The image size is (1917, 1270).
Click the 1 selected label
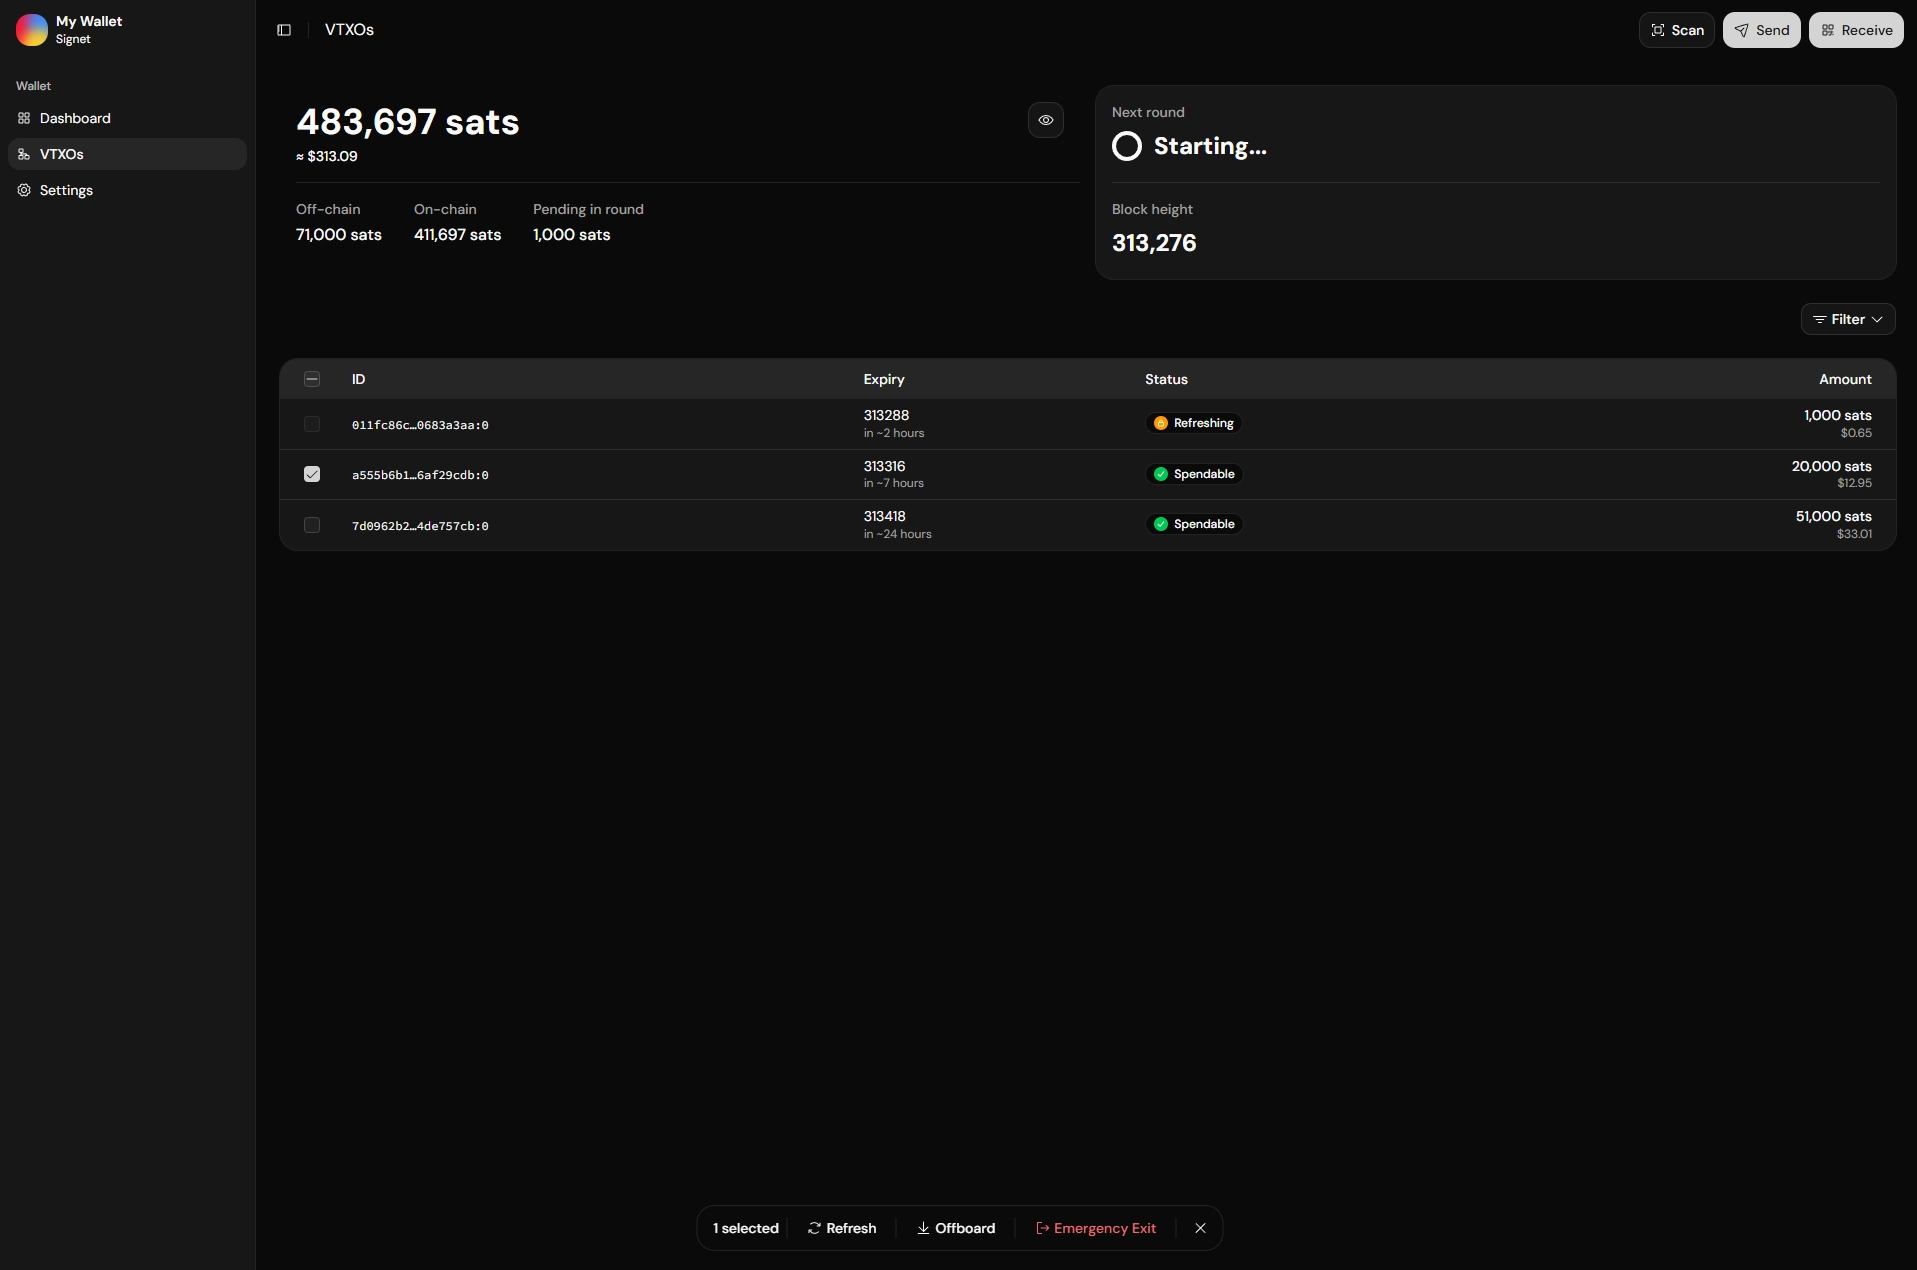(745, 1228)
